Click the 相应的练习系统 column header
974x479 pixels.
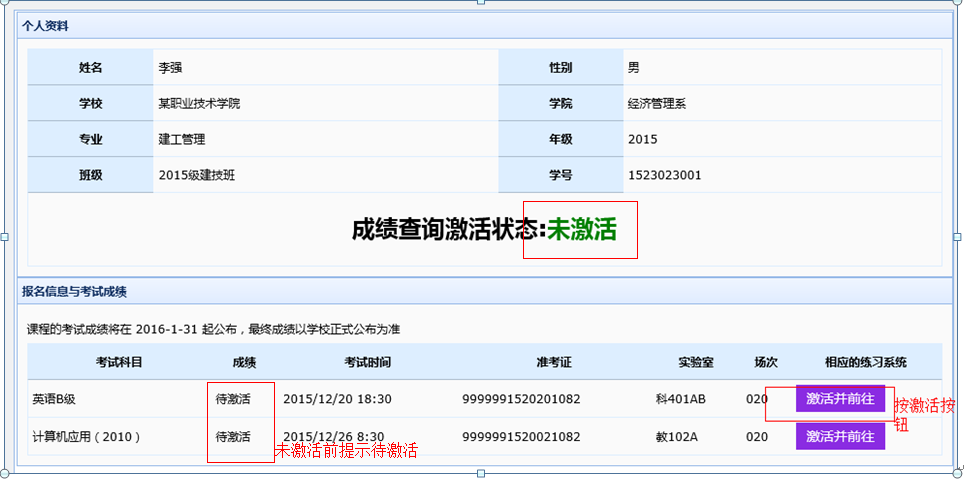coord(865,362)
